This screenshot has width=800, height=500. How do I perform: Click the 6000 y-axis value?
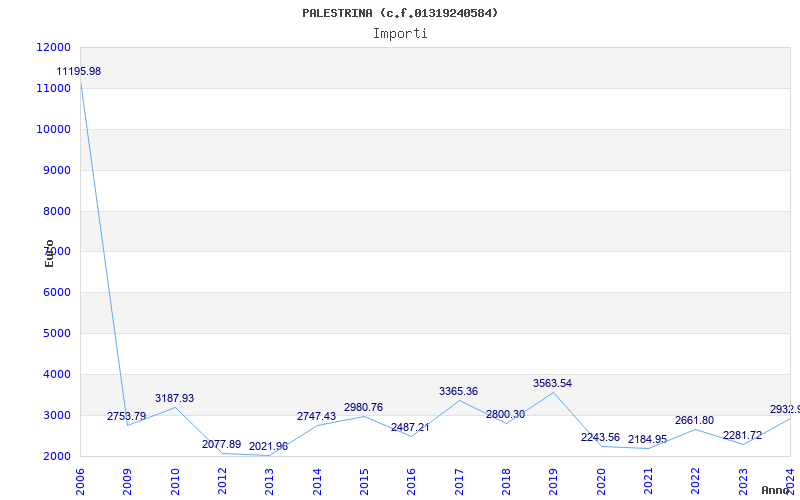pyautogui.click(x=57, y=293)
